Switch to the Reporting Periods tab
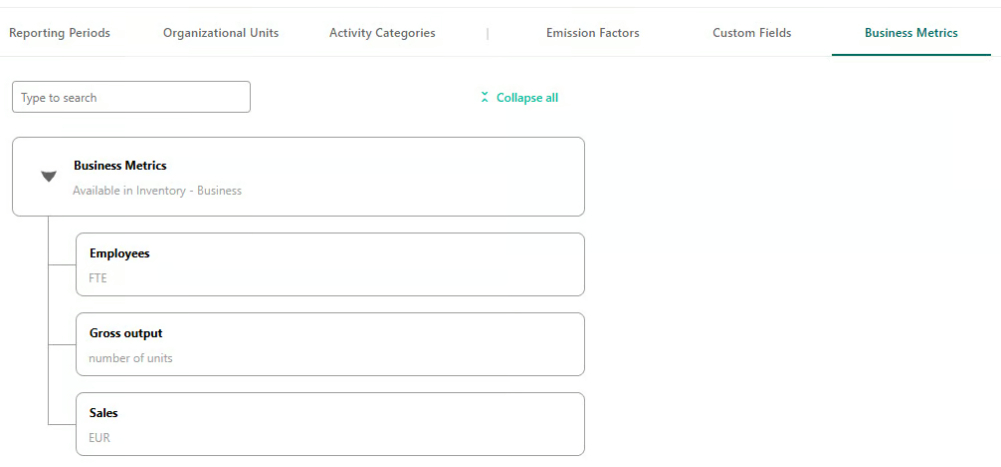This screenshot has width=1001, height=467. [59, 33]
